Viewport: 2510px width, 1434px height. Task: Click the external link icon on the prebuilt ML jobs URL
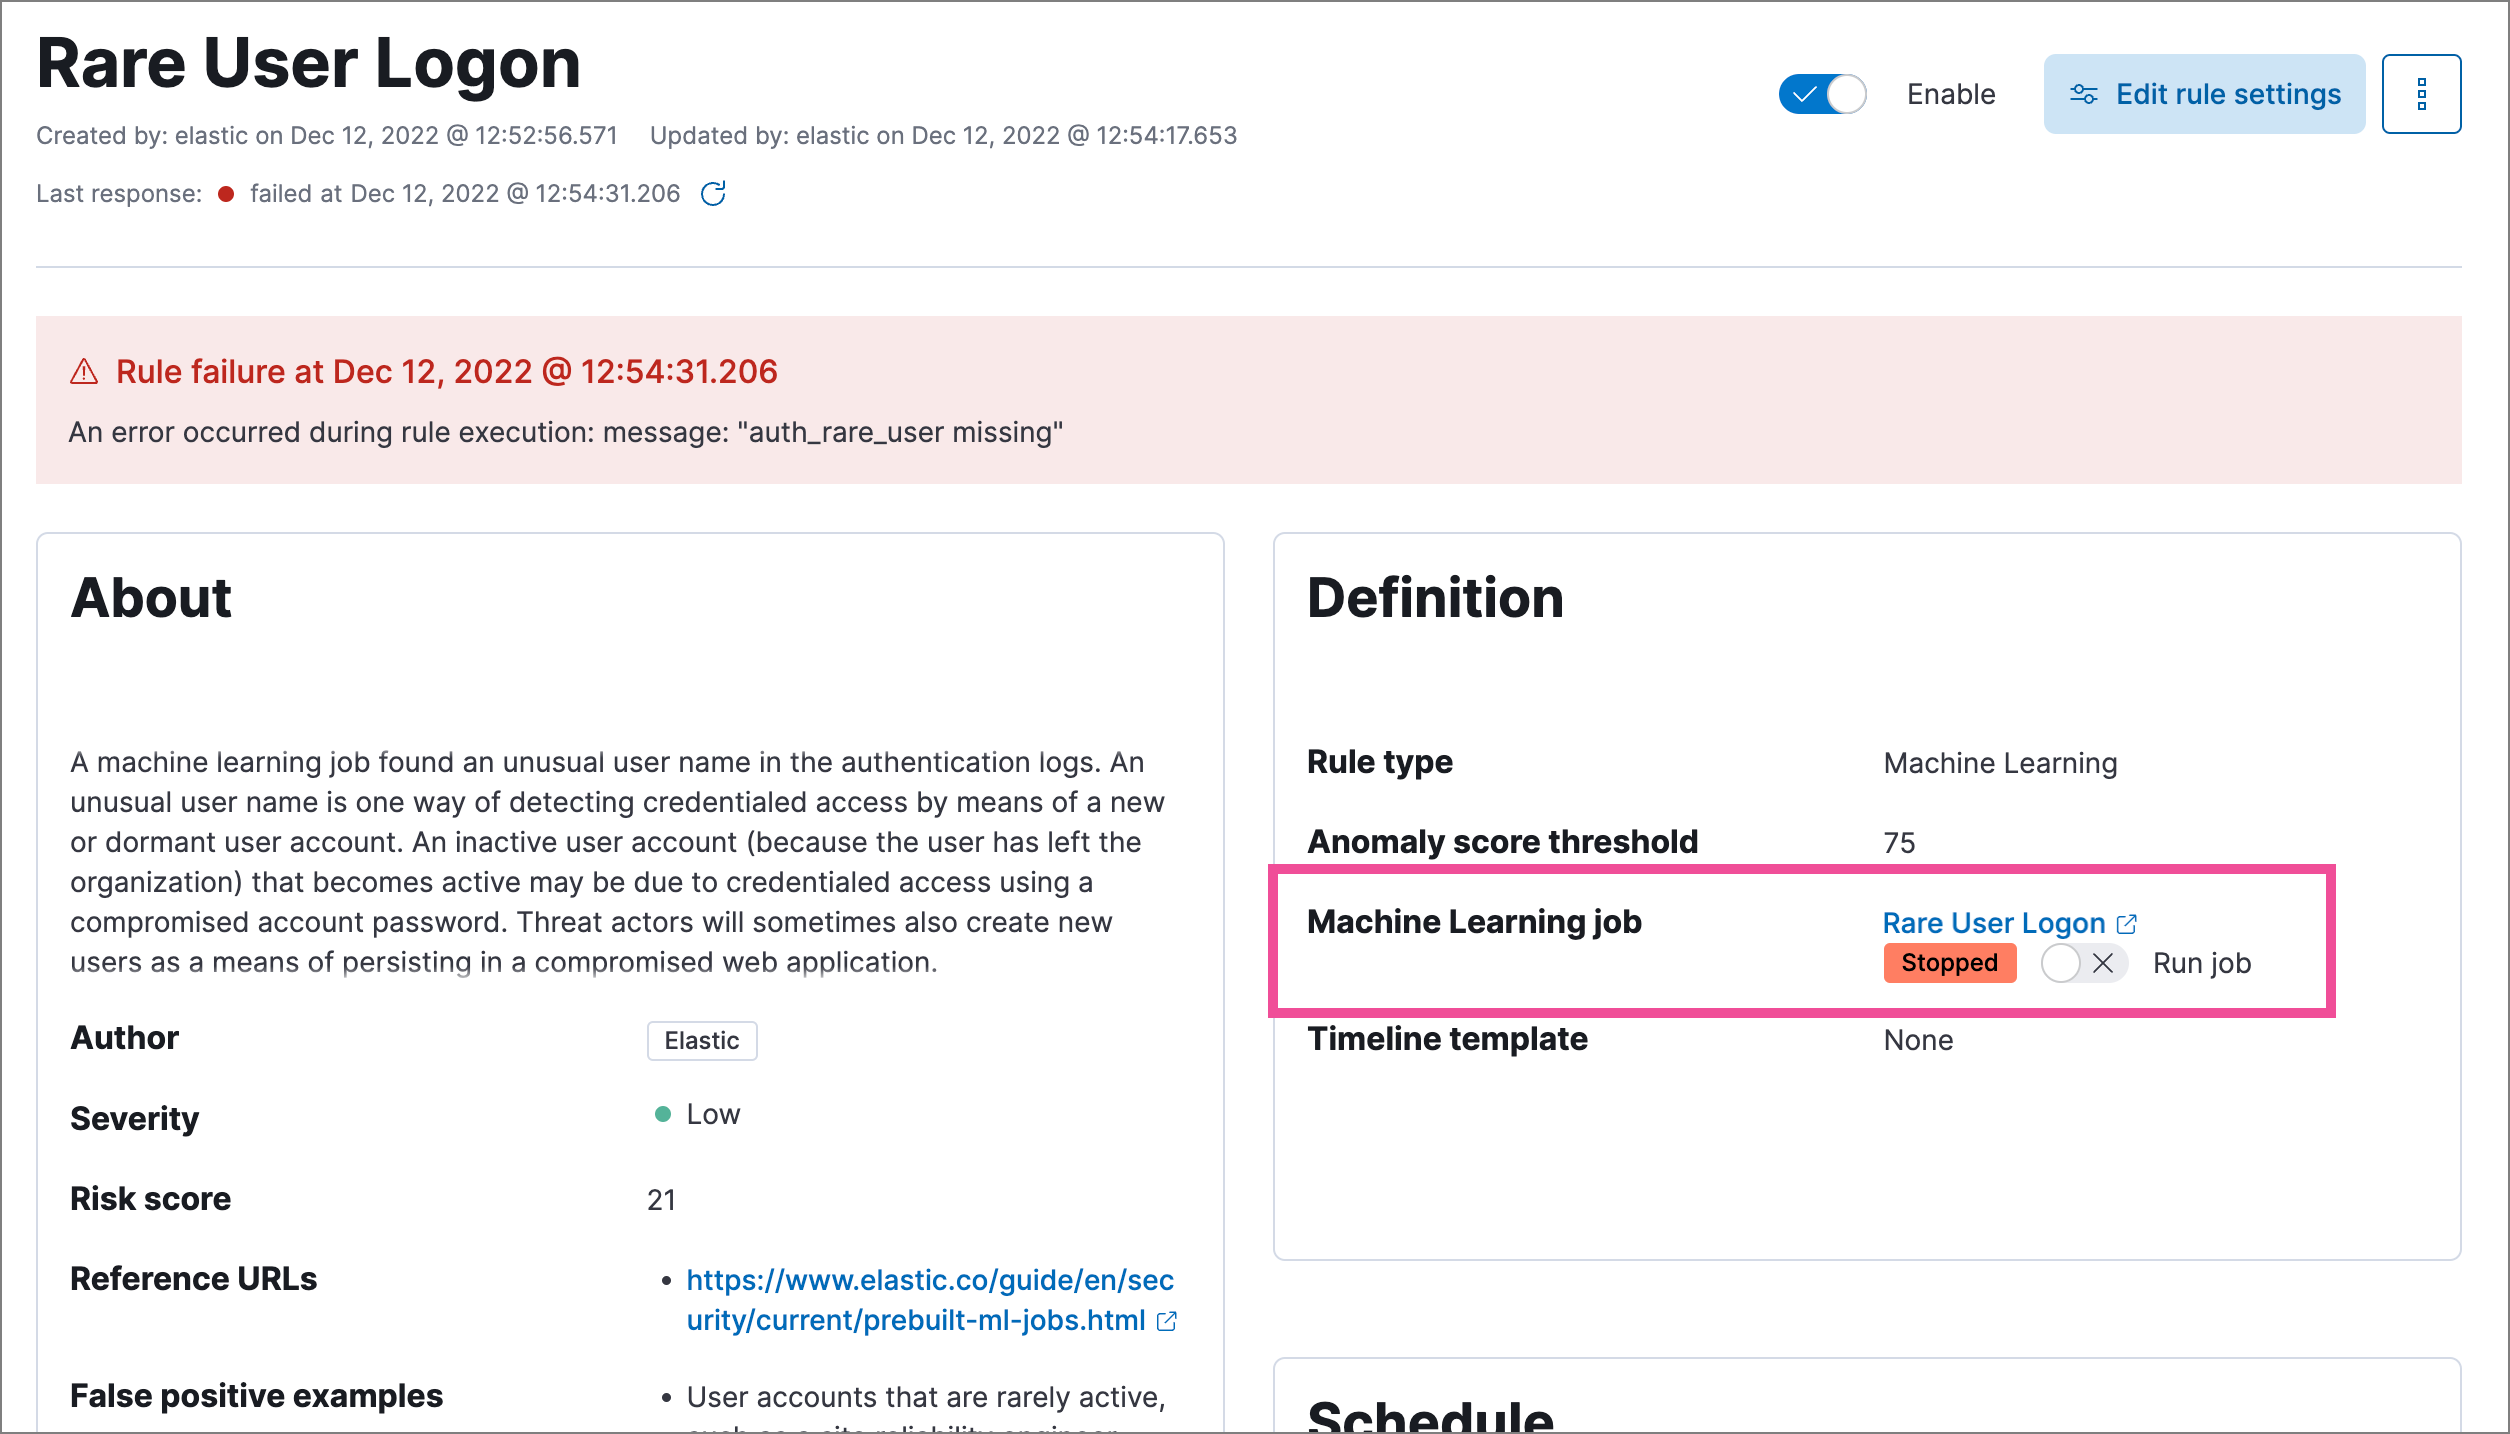(x=1167, y=1320)
